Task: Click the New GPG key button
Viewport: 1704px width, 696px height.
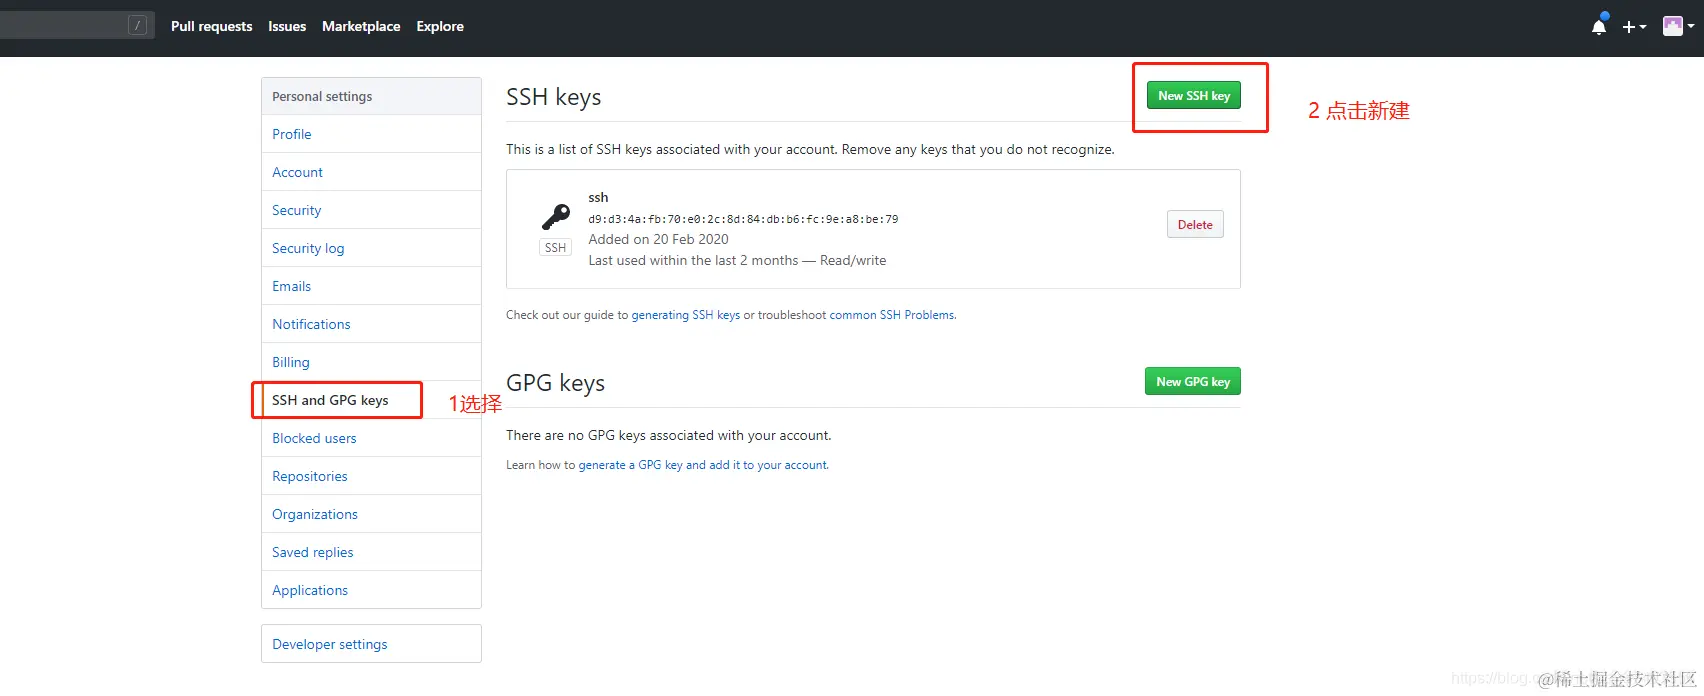Action: [x=1193, y=381]
